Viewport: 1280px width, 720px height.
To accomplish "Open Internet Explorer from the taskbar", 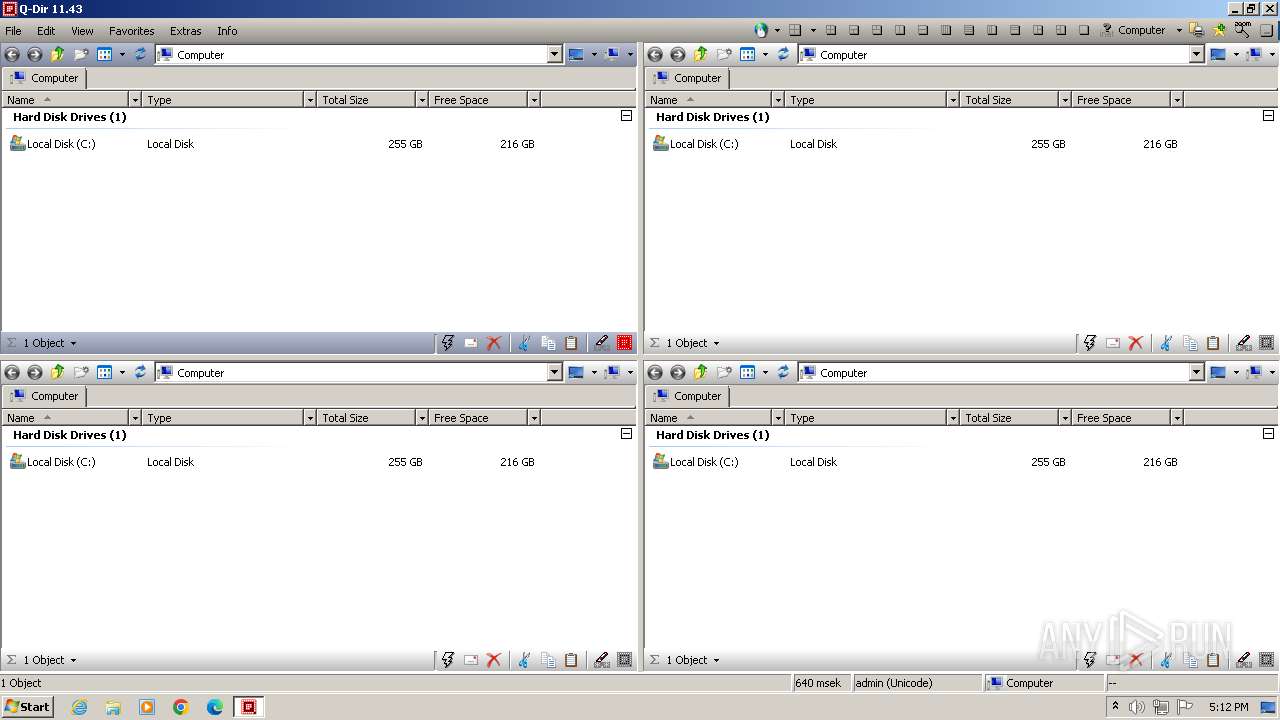I will tap(79, 707).
